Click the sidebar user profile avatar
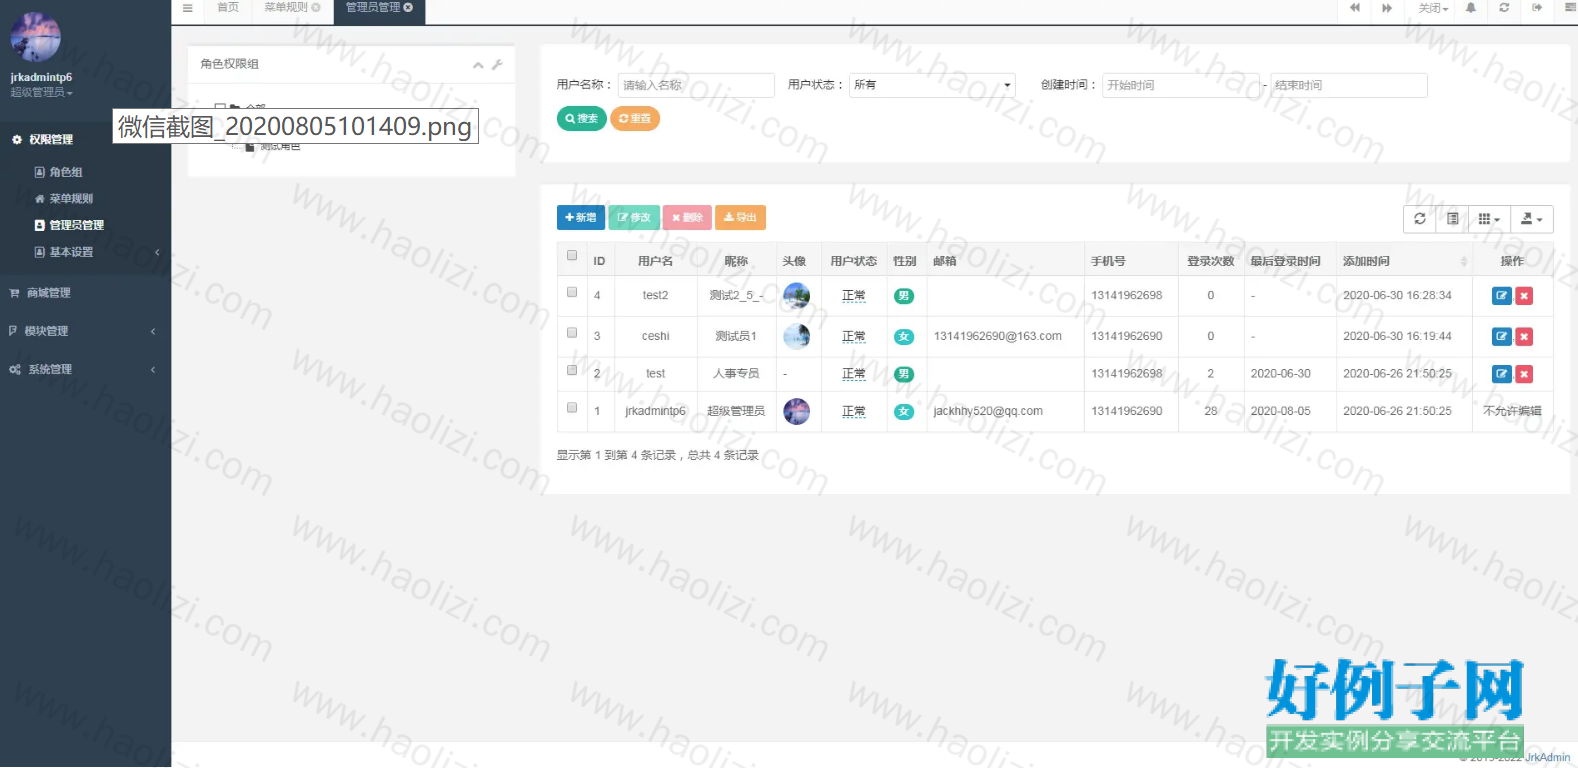 pyautogui.click(x=36, y=38)
